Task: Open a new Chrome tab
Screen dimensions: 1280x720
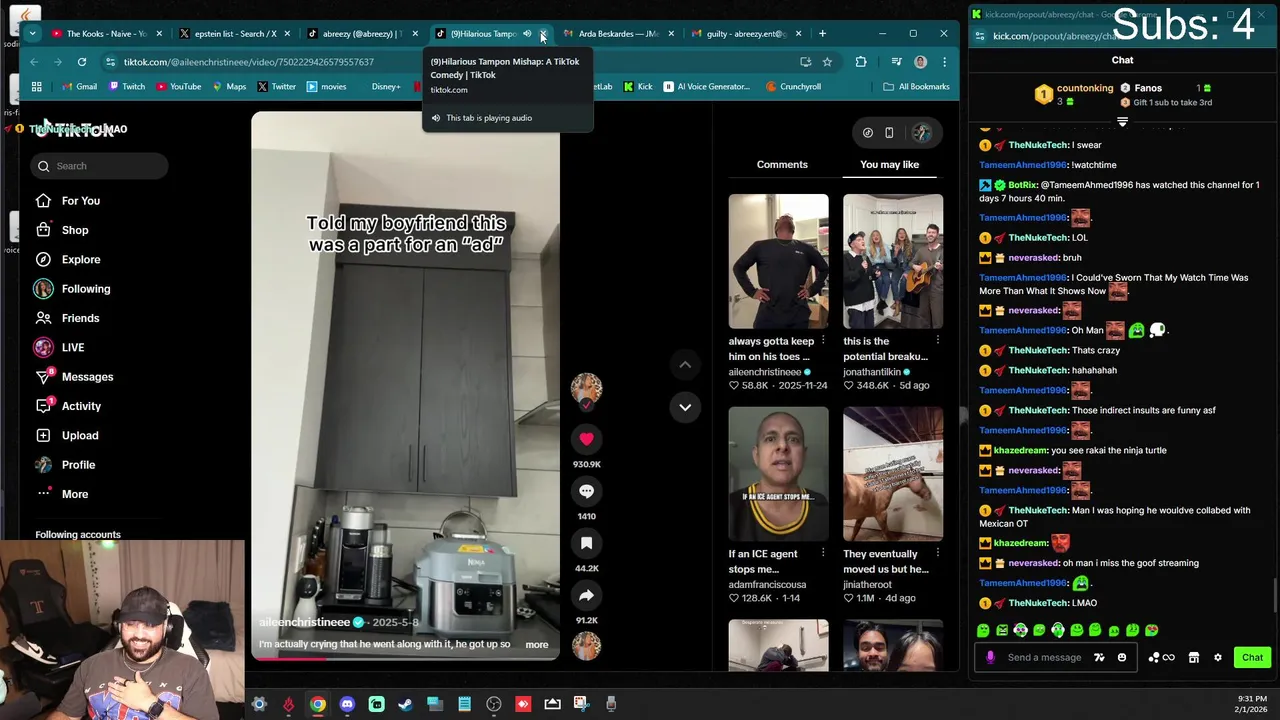Action: pos(822,34)
